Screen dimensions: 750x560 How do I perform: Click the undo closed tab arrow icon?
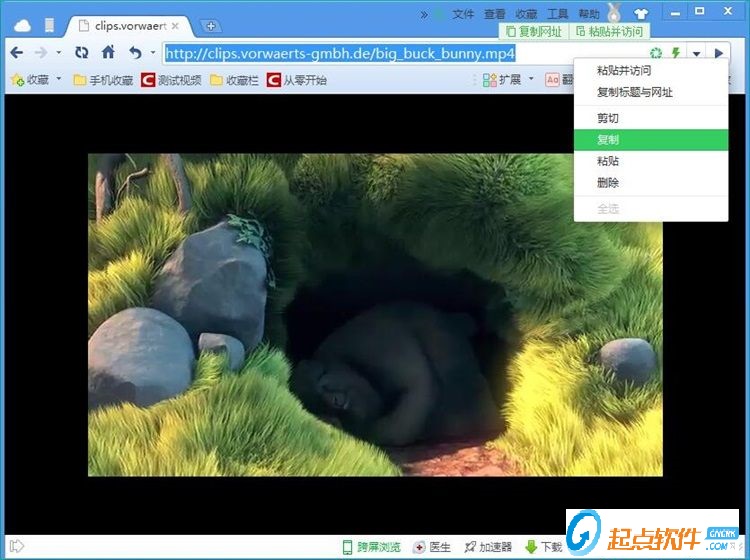pyautogui.click(x=136, y=53)
